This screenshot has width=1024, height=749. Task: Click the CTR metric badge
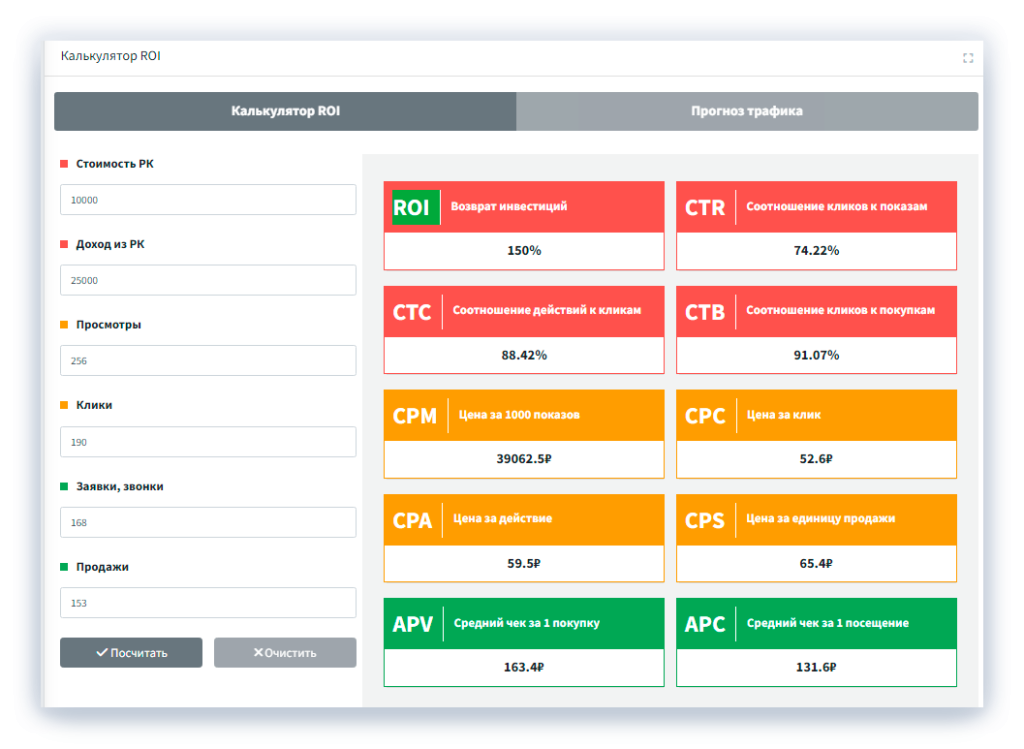tap(705, 207)
